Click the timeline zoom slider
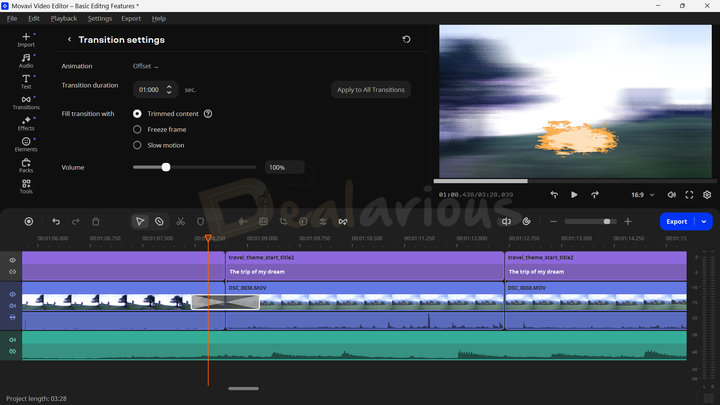 (x=591, y=221)
